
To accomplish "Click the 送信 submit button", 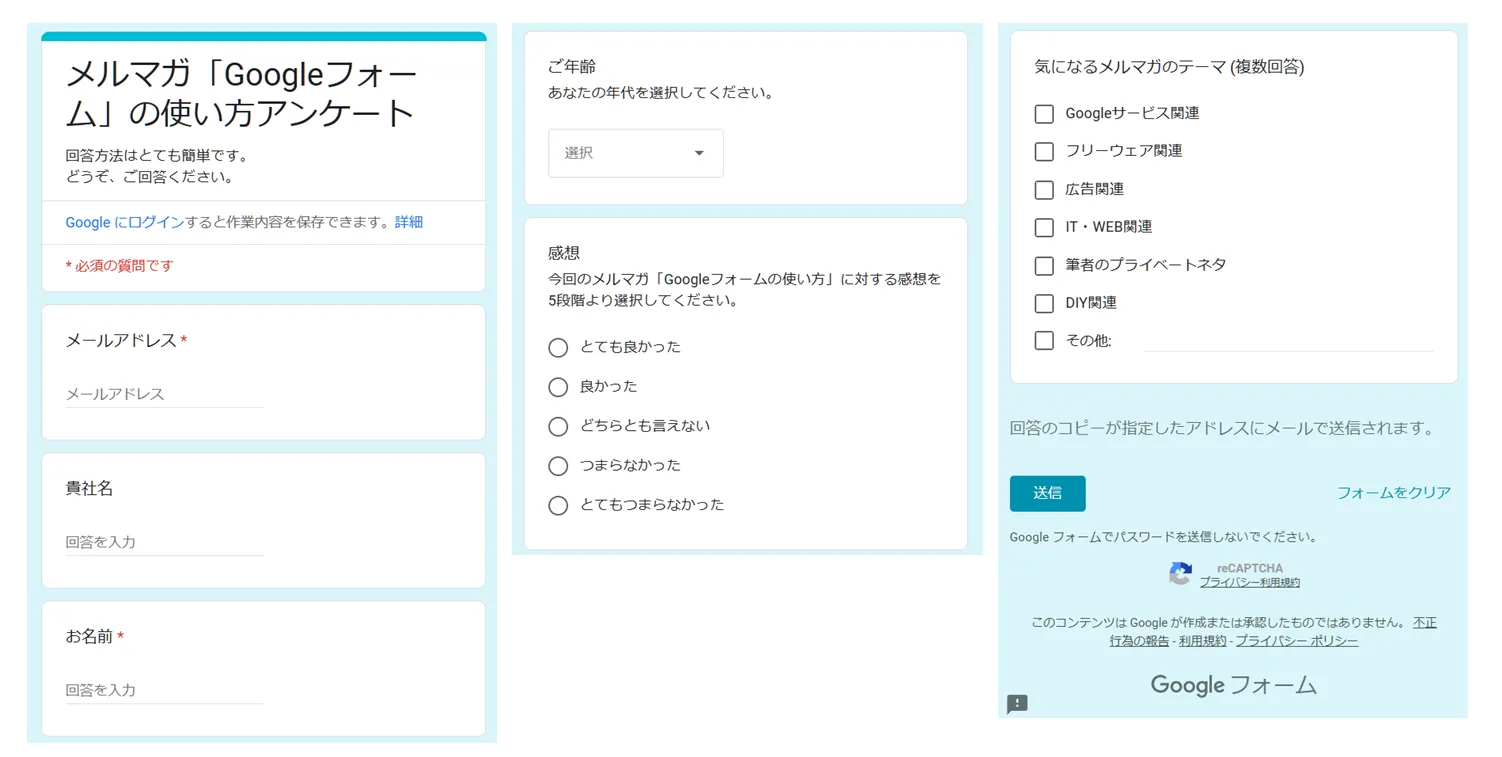I will 1047,493.
